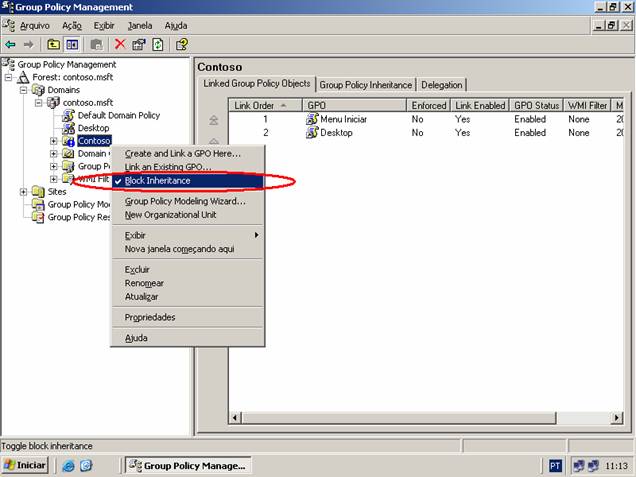Open the Ação menu
The image size is (636, 477).
click(x=72, y=26)
